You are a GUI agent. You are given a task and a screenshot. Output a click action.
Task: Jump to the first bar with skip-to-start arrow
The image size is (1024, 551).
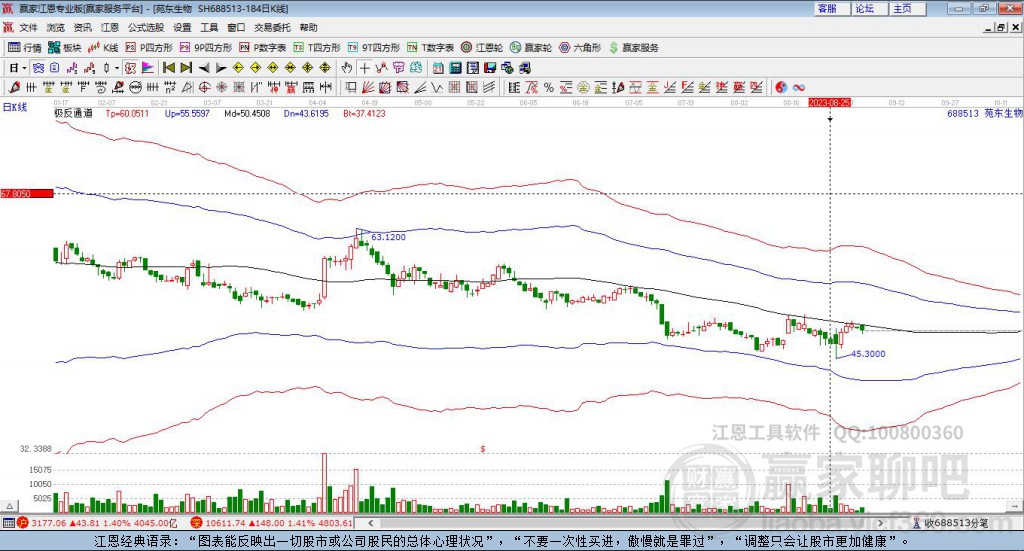[x=168, y=68]
